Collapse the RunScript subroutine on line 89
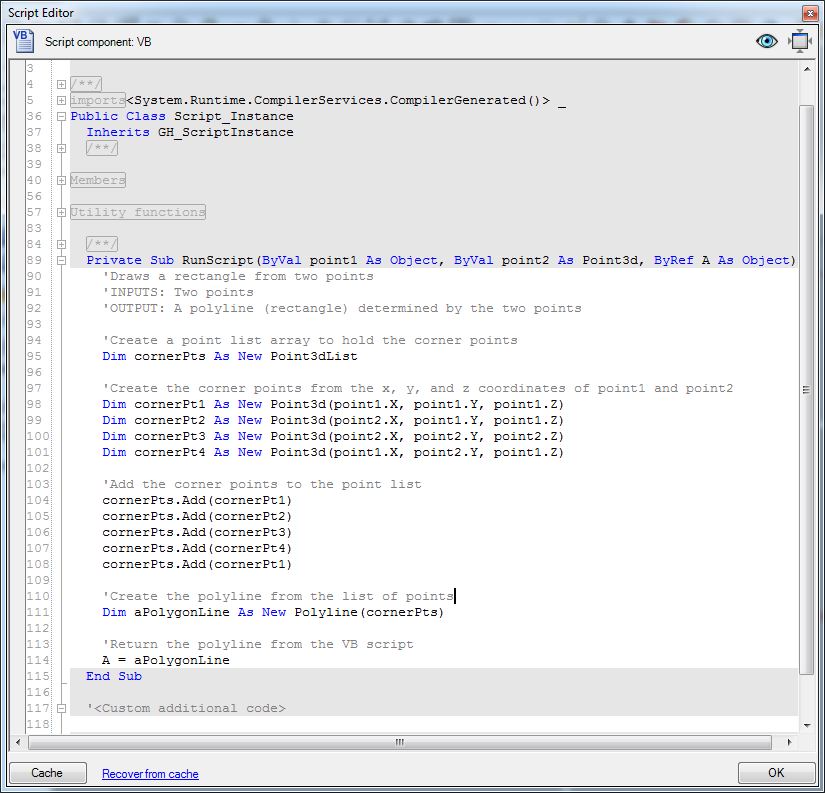Screen dimensions: 825x793 (x=60, y=259)
